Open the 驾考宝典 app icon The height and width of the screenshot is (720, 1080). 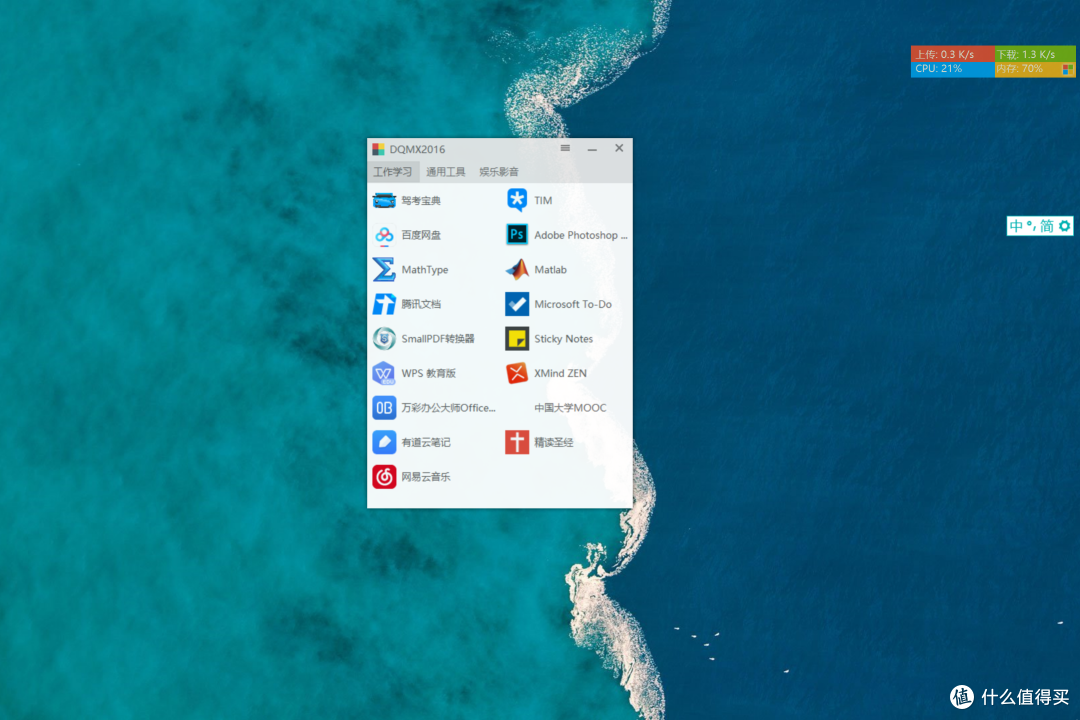(x=384, y=200)
